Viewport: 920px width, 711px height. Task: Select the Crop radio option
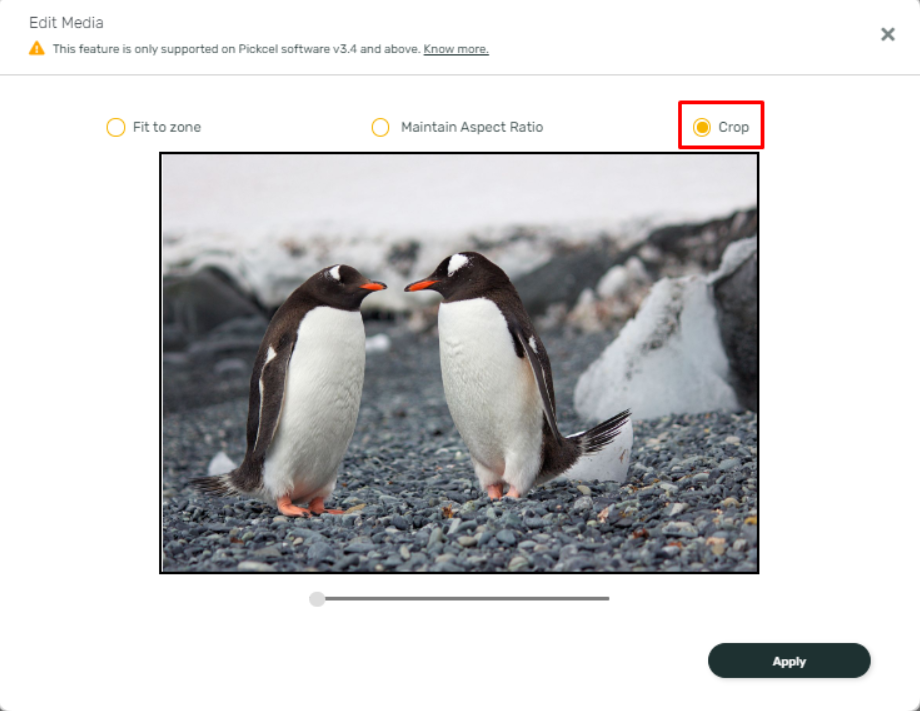[702, 127]
